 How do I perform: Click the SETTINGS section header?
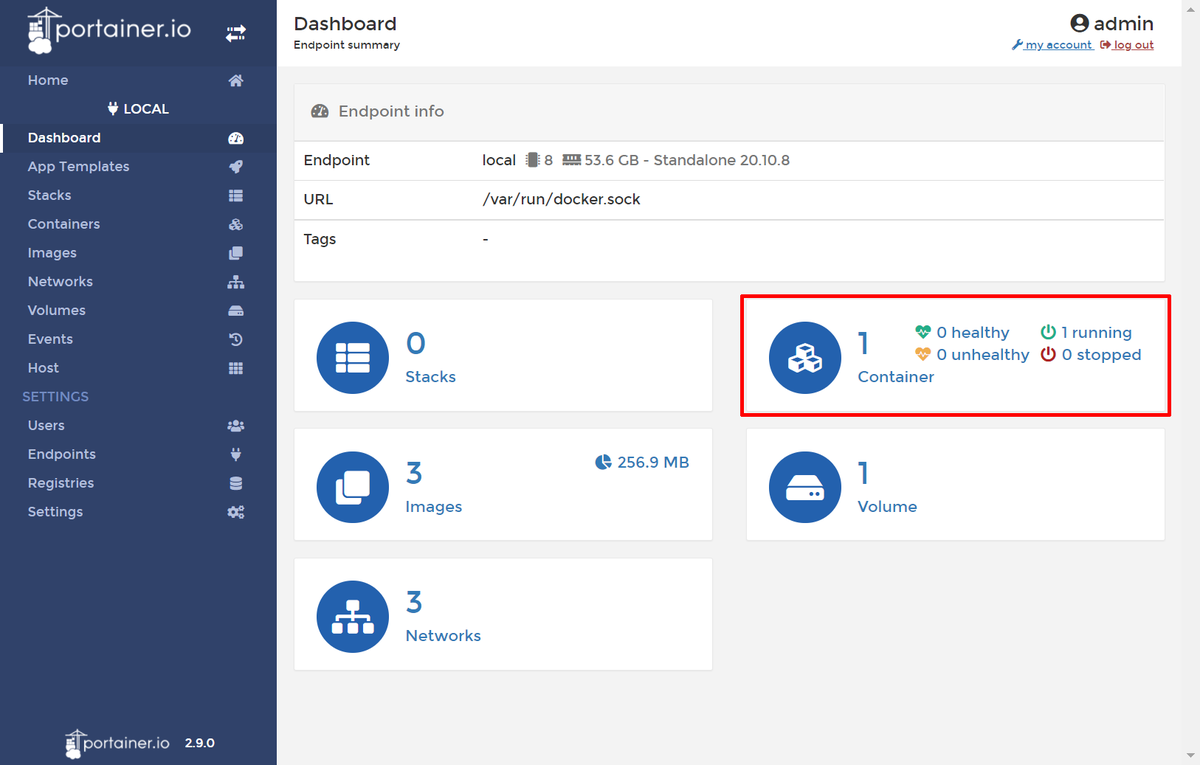tap(55, 397)
